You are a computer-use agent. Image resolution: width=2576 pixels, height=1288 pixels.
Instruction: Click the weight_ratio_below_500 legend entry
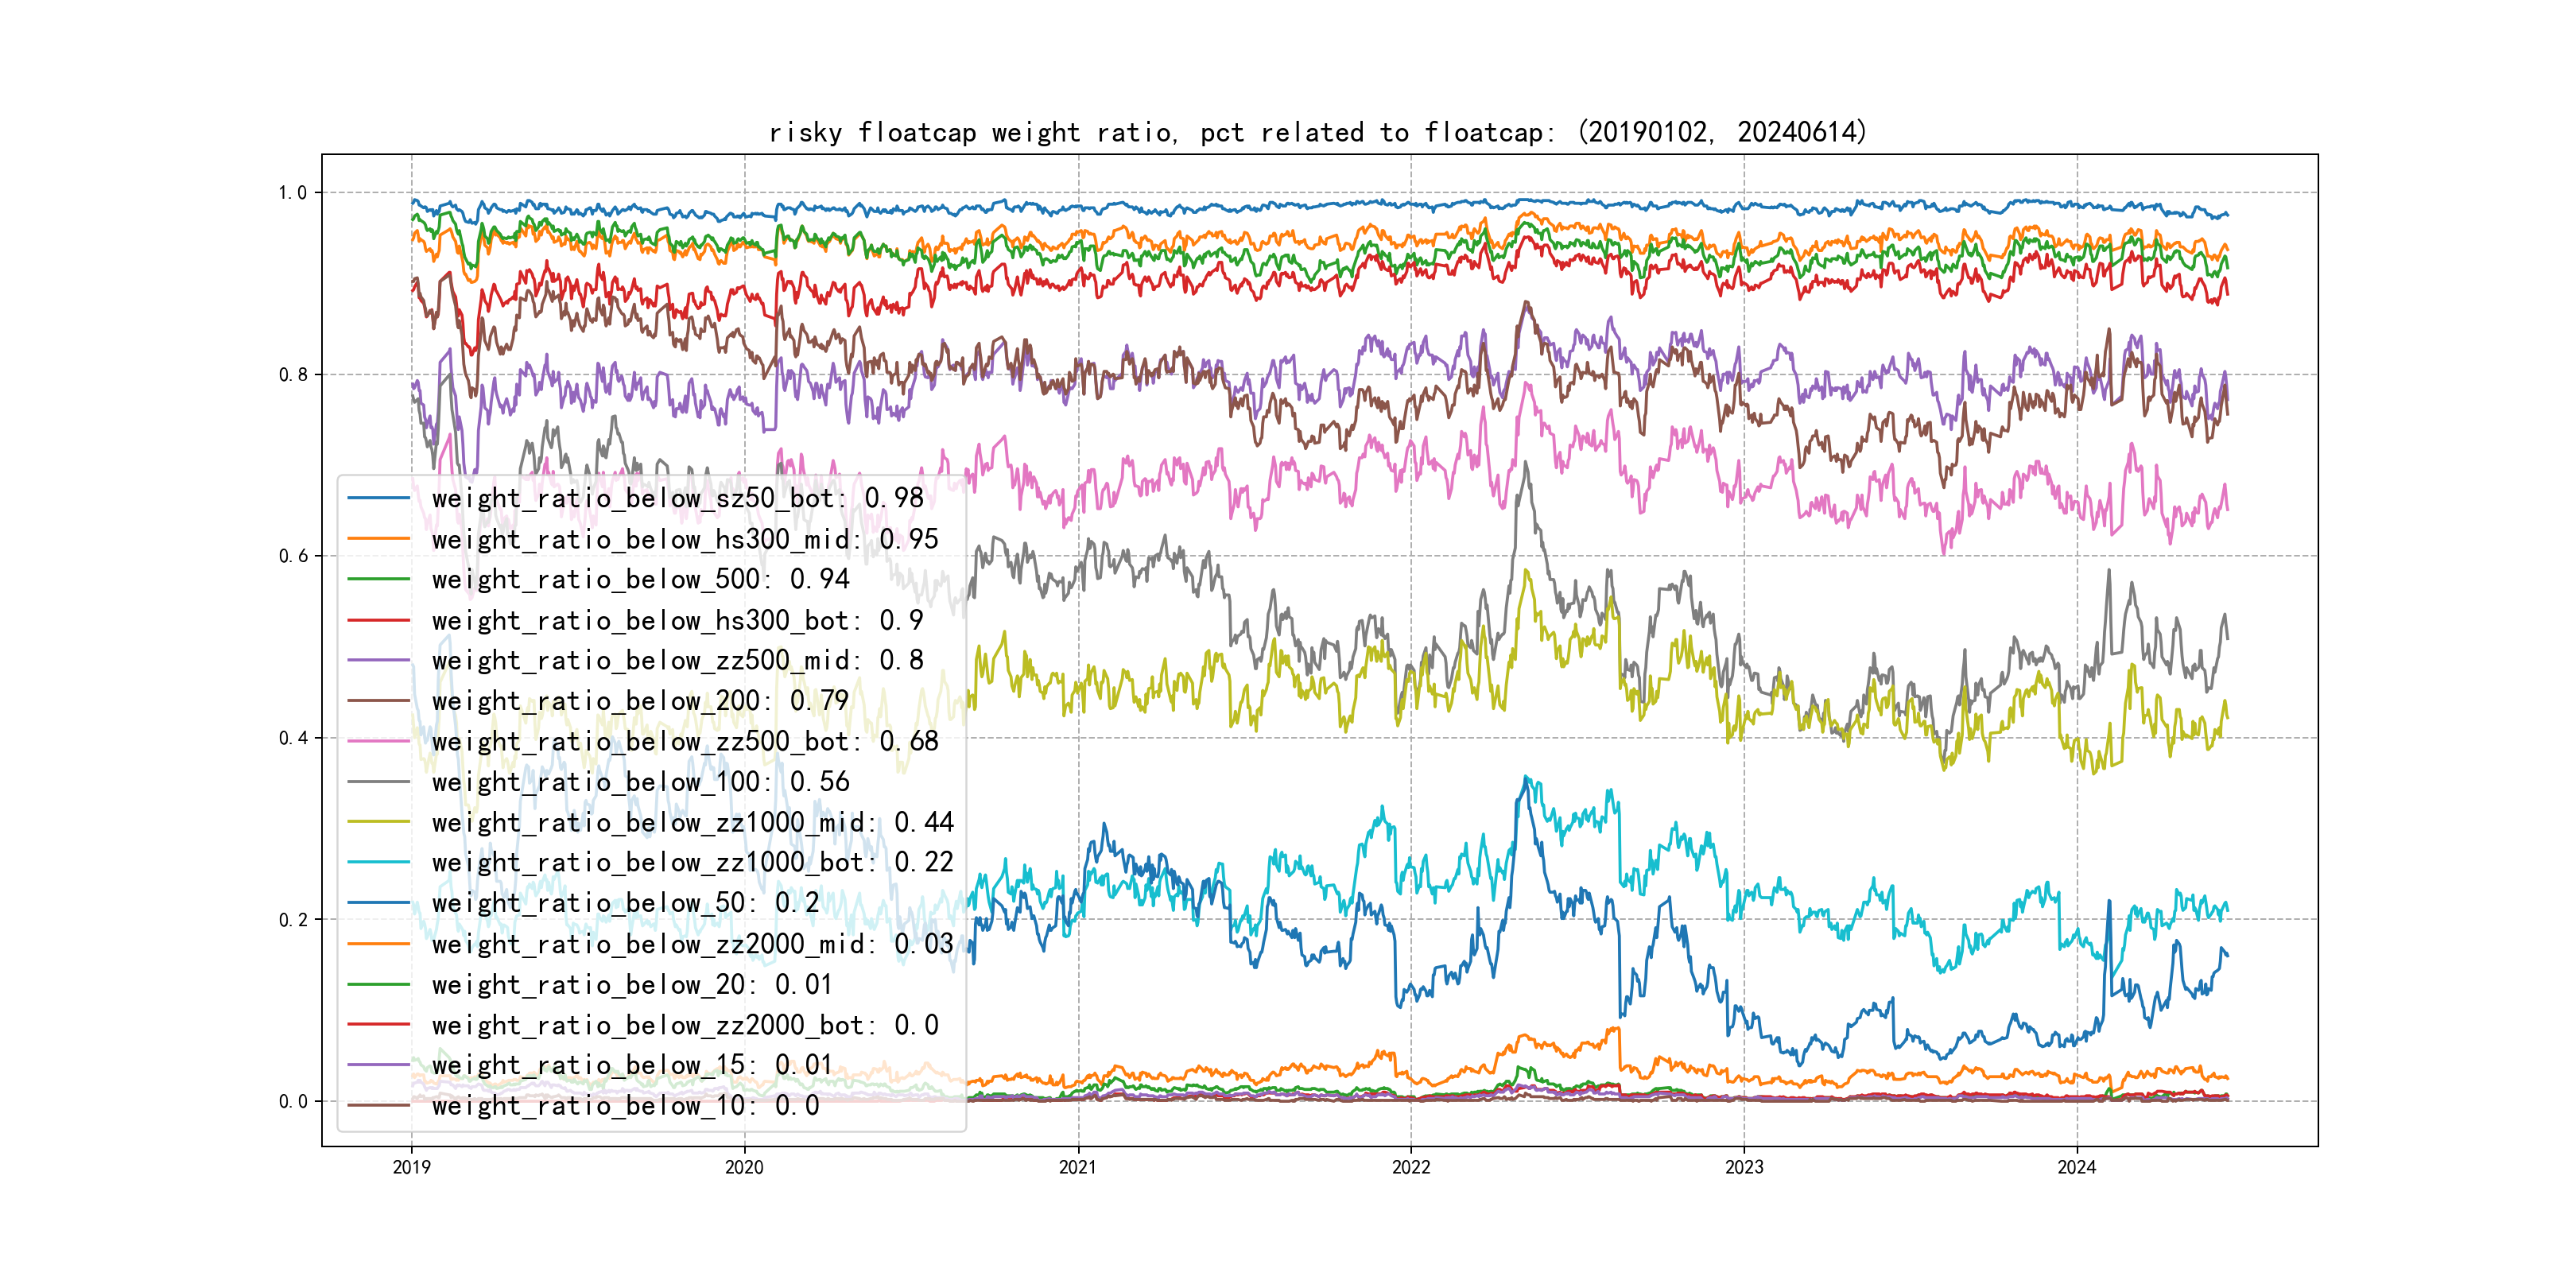pos(640,579)
